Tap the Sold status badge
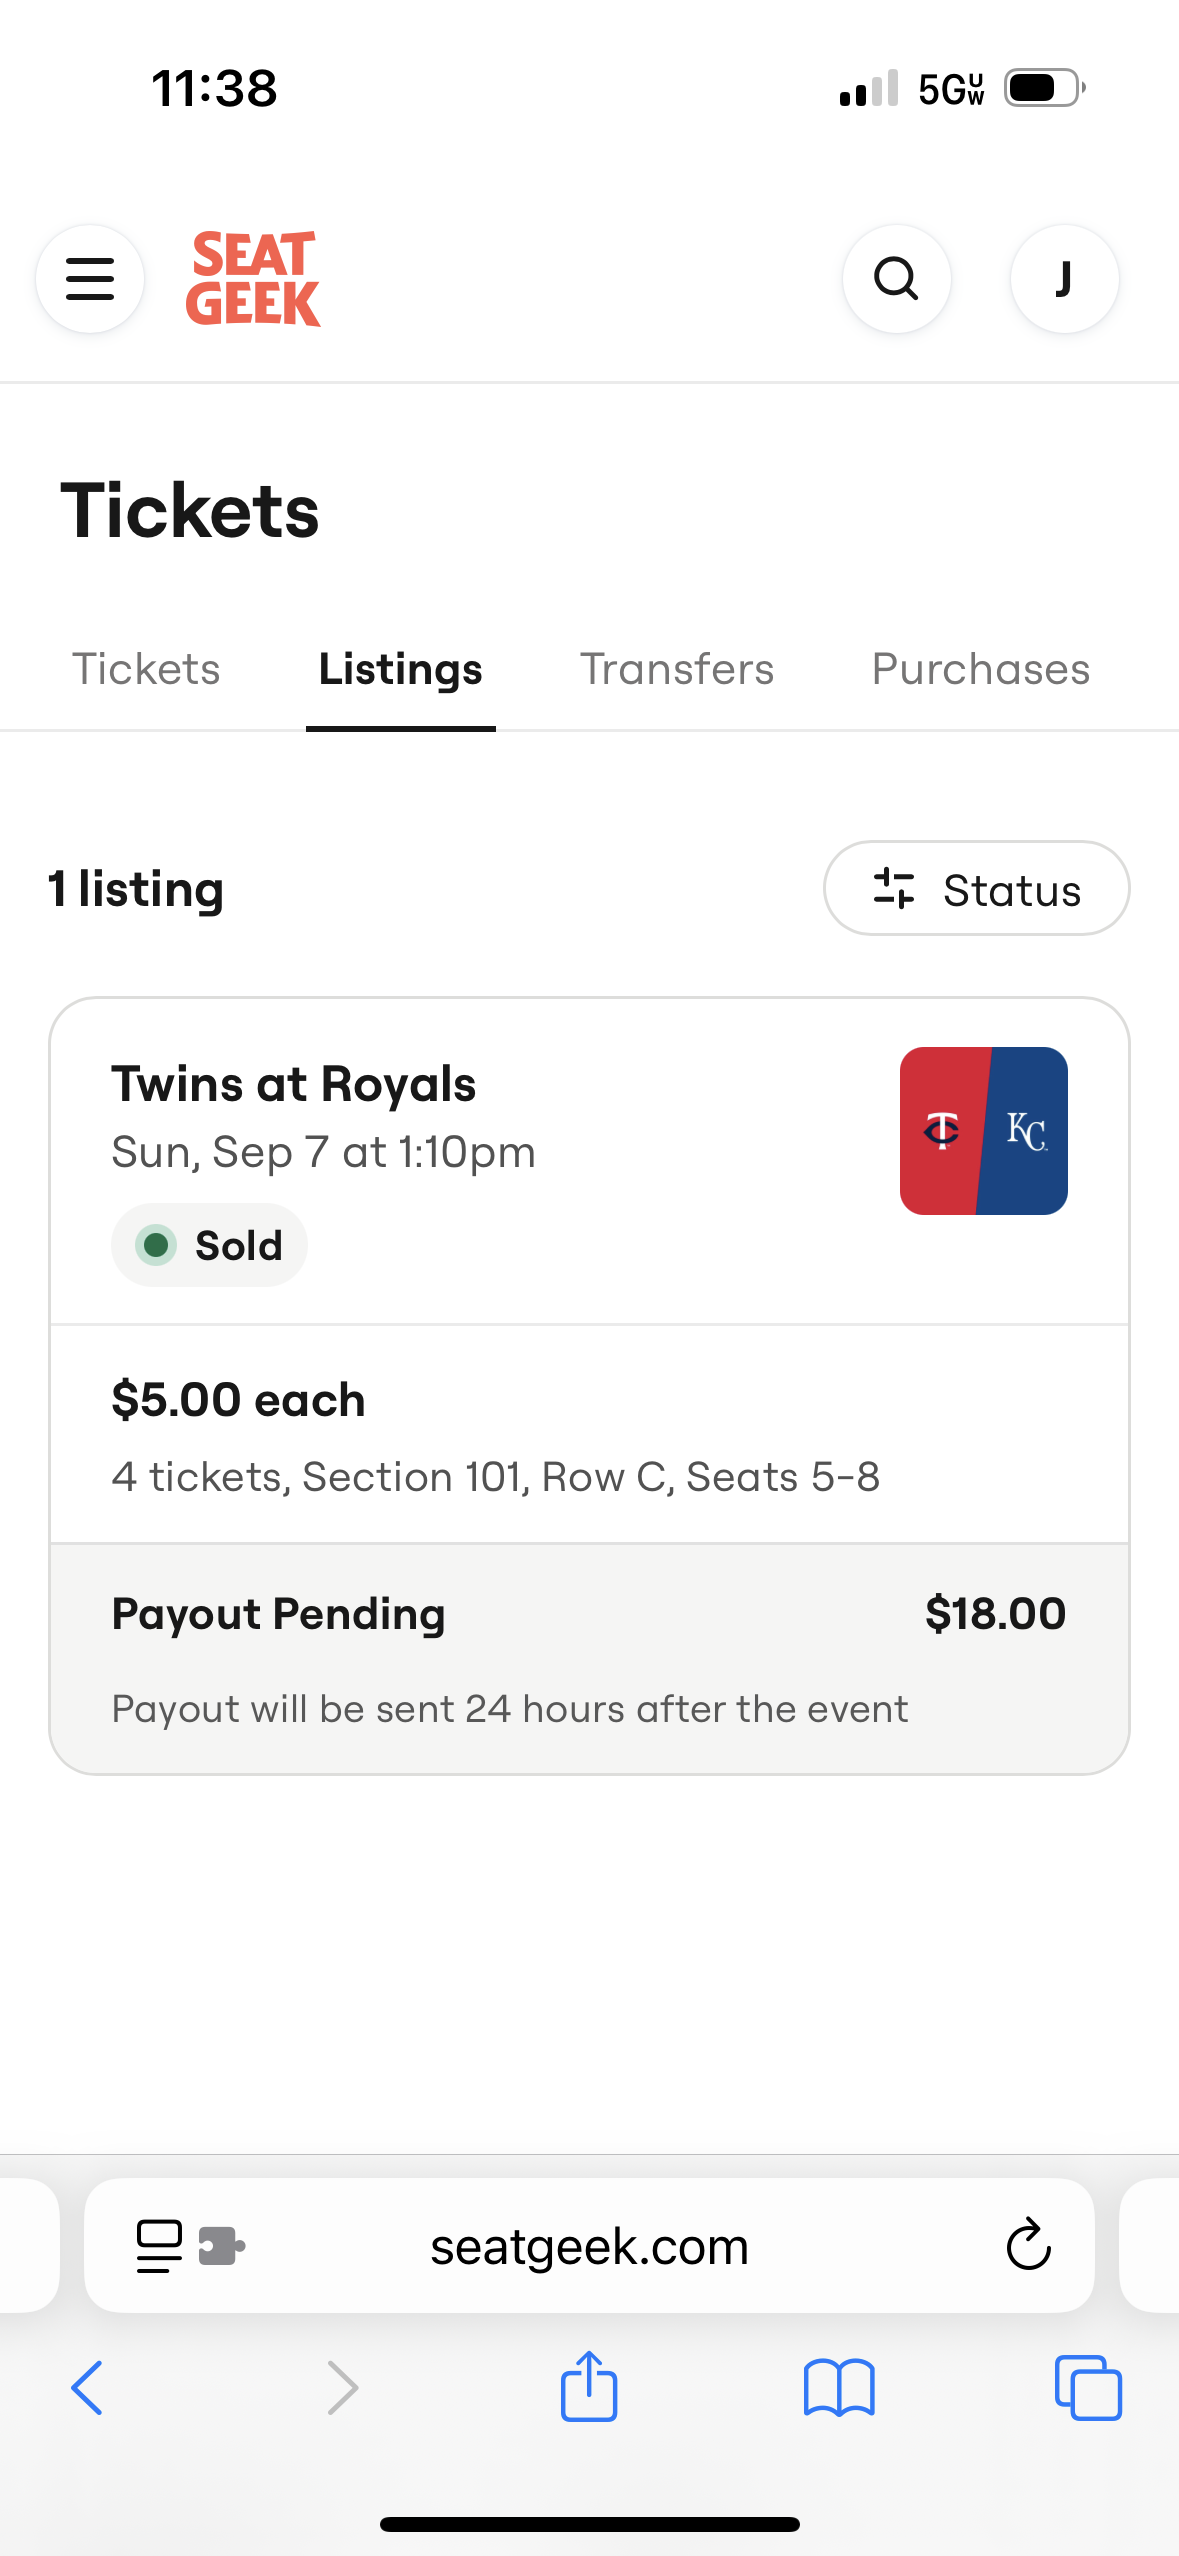 tap(209, 1246)
